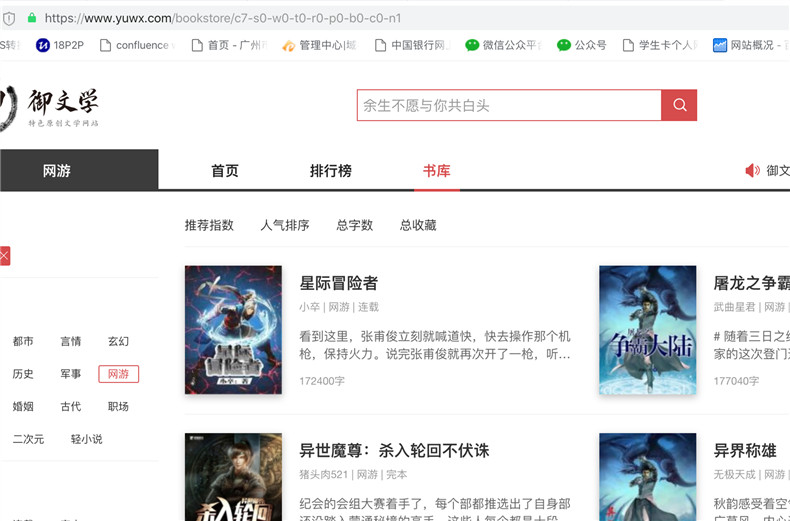The height and width of the screenshot is (521, 790).
Task: Sort by 总字数
Action: 355,225
